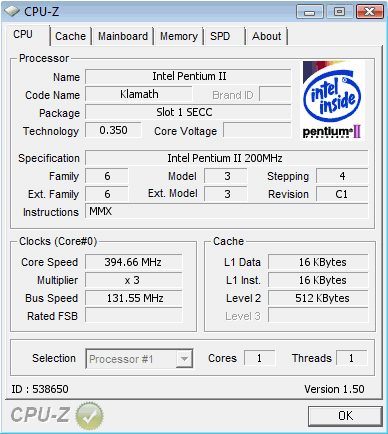Viewport: 388px width, 434px height.
Task: Click the OK button
Action: pos(345,416)
